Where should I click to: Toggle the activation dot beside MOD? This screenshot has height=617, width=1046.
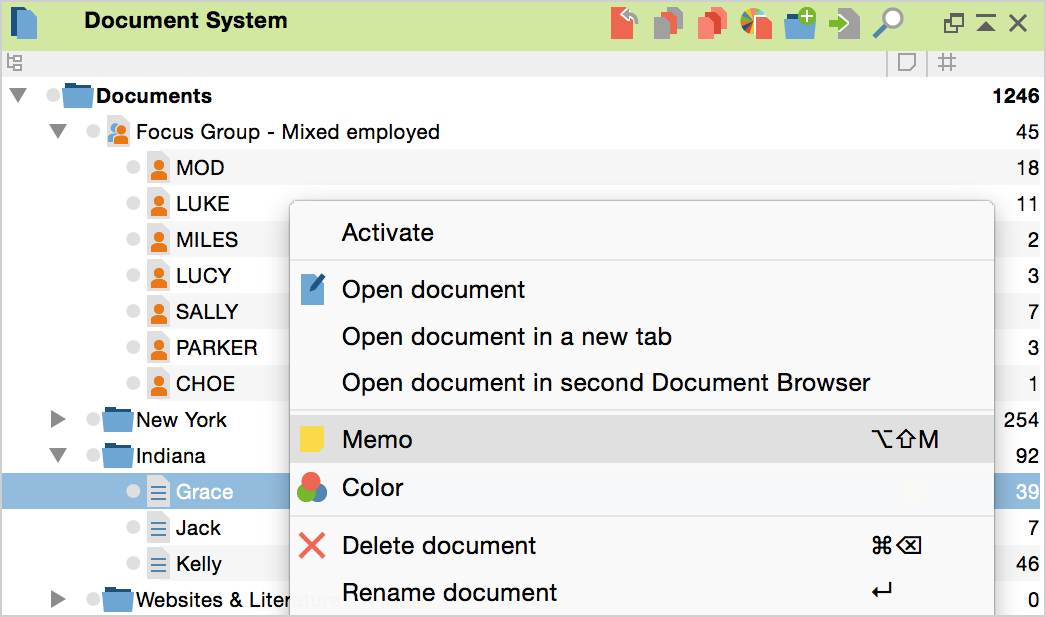(x=133, y=168)
